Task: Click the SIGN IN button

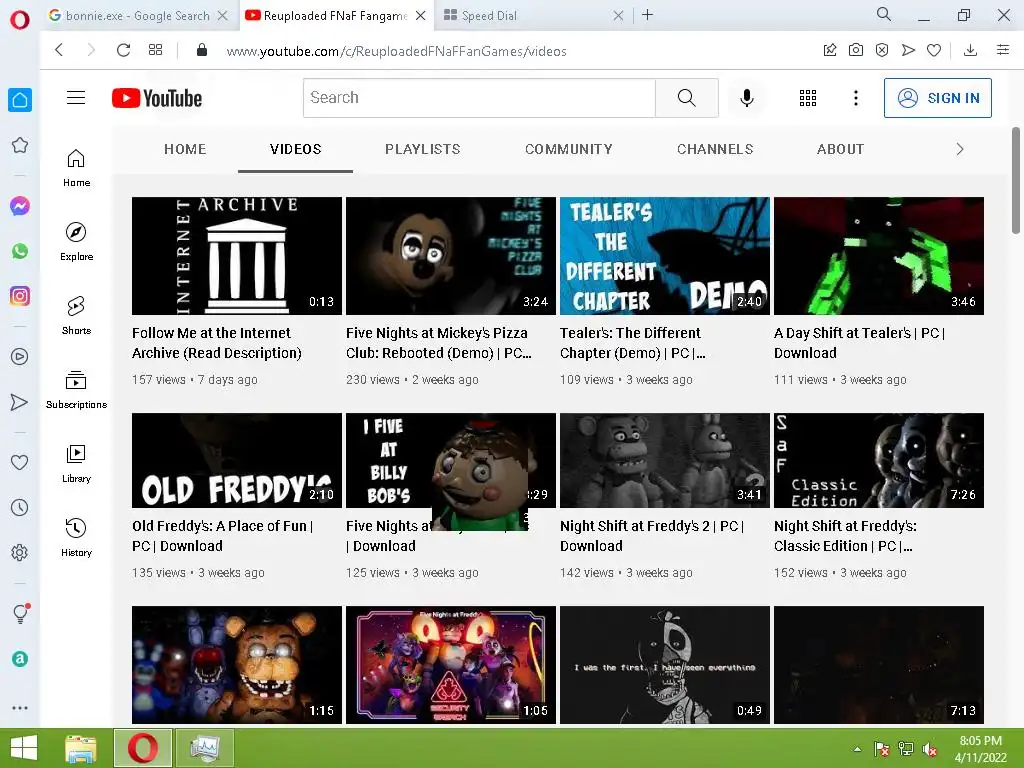Action: coord(937,98)
